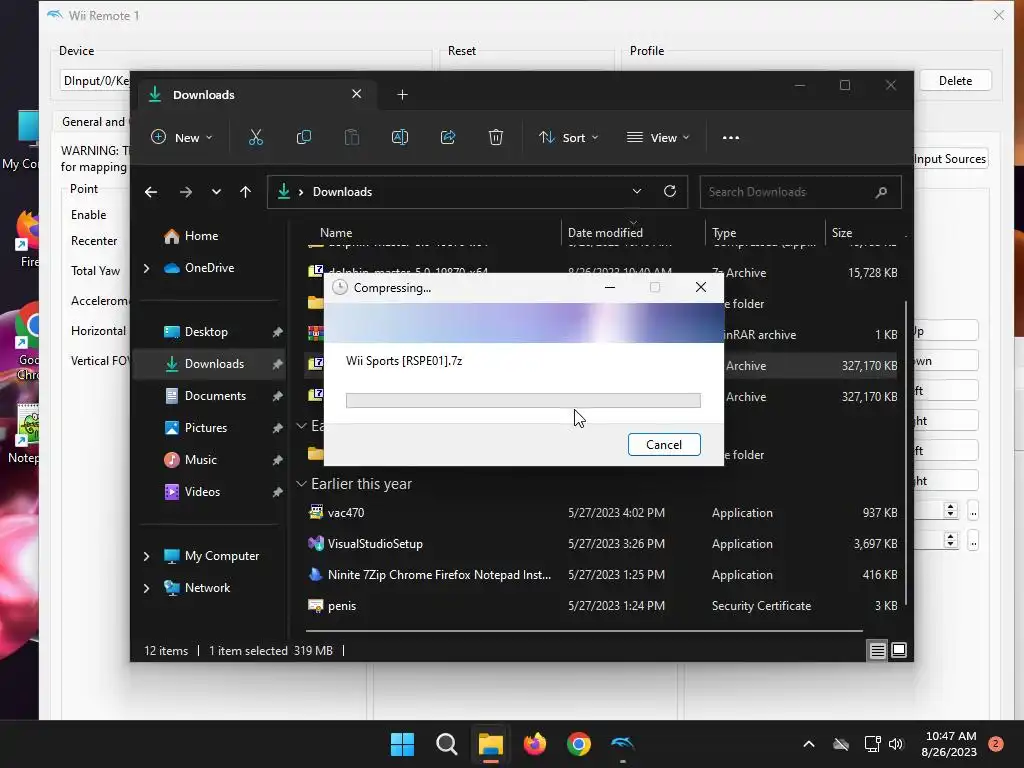Minimize the Compressing dialog
Viewport: 1024px width, 768px height.
click(x=610, y=287)
